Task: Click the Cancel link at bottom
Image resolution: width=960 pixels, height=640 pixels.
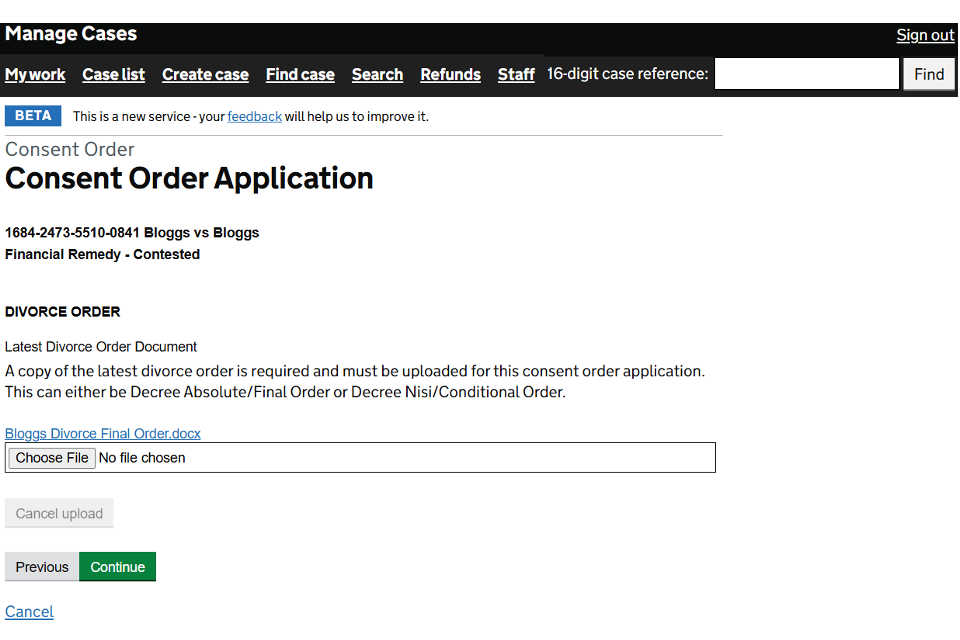Action: tap(29, 612)
